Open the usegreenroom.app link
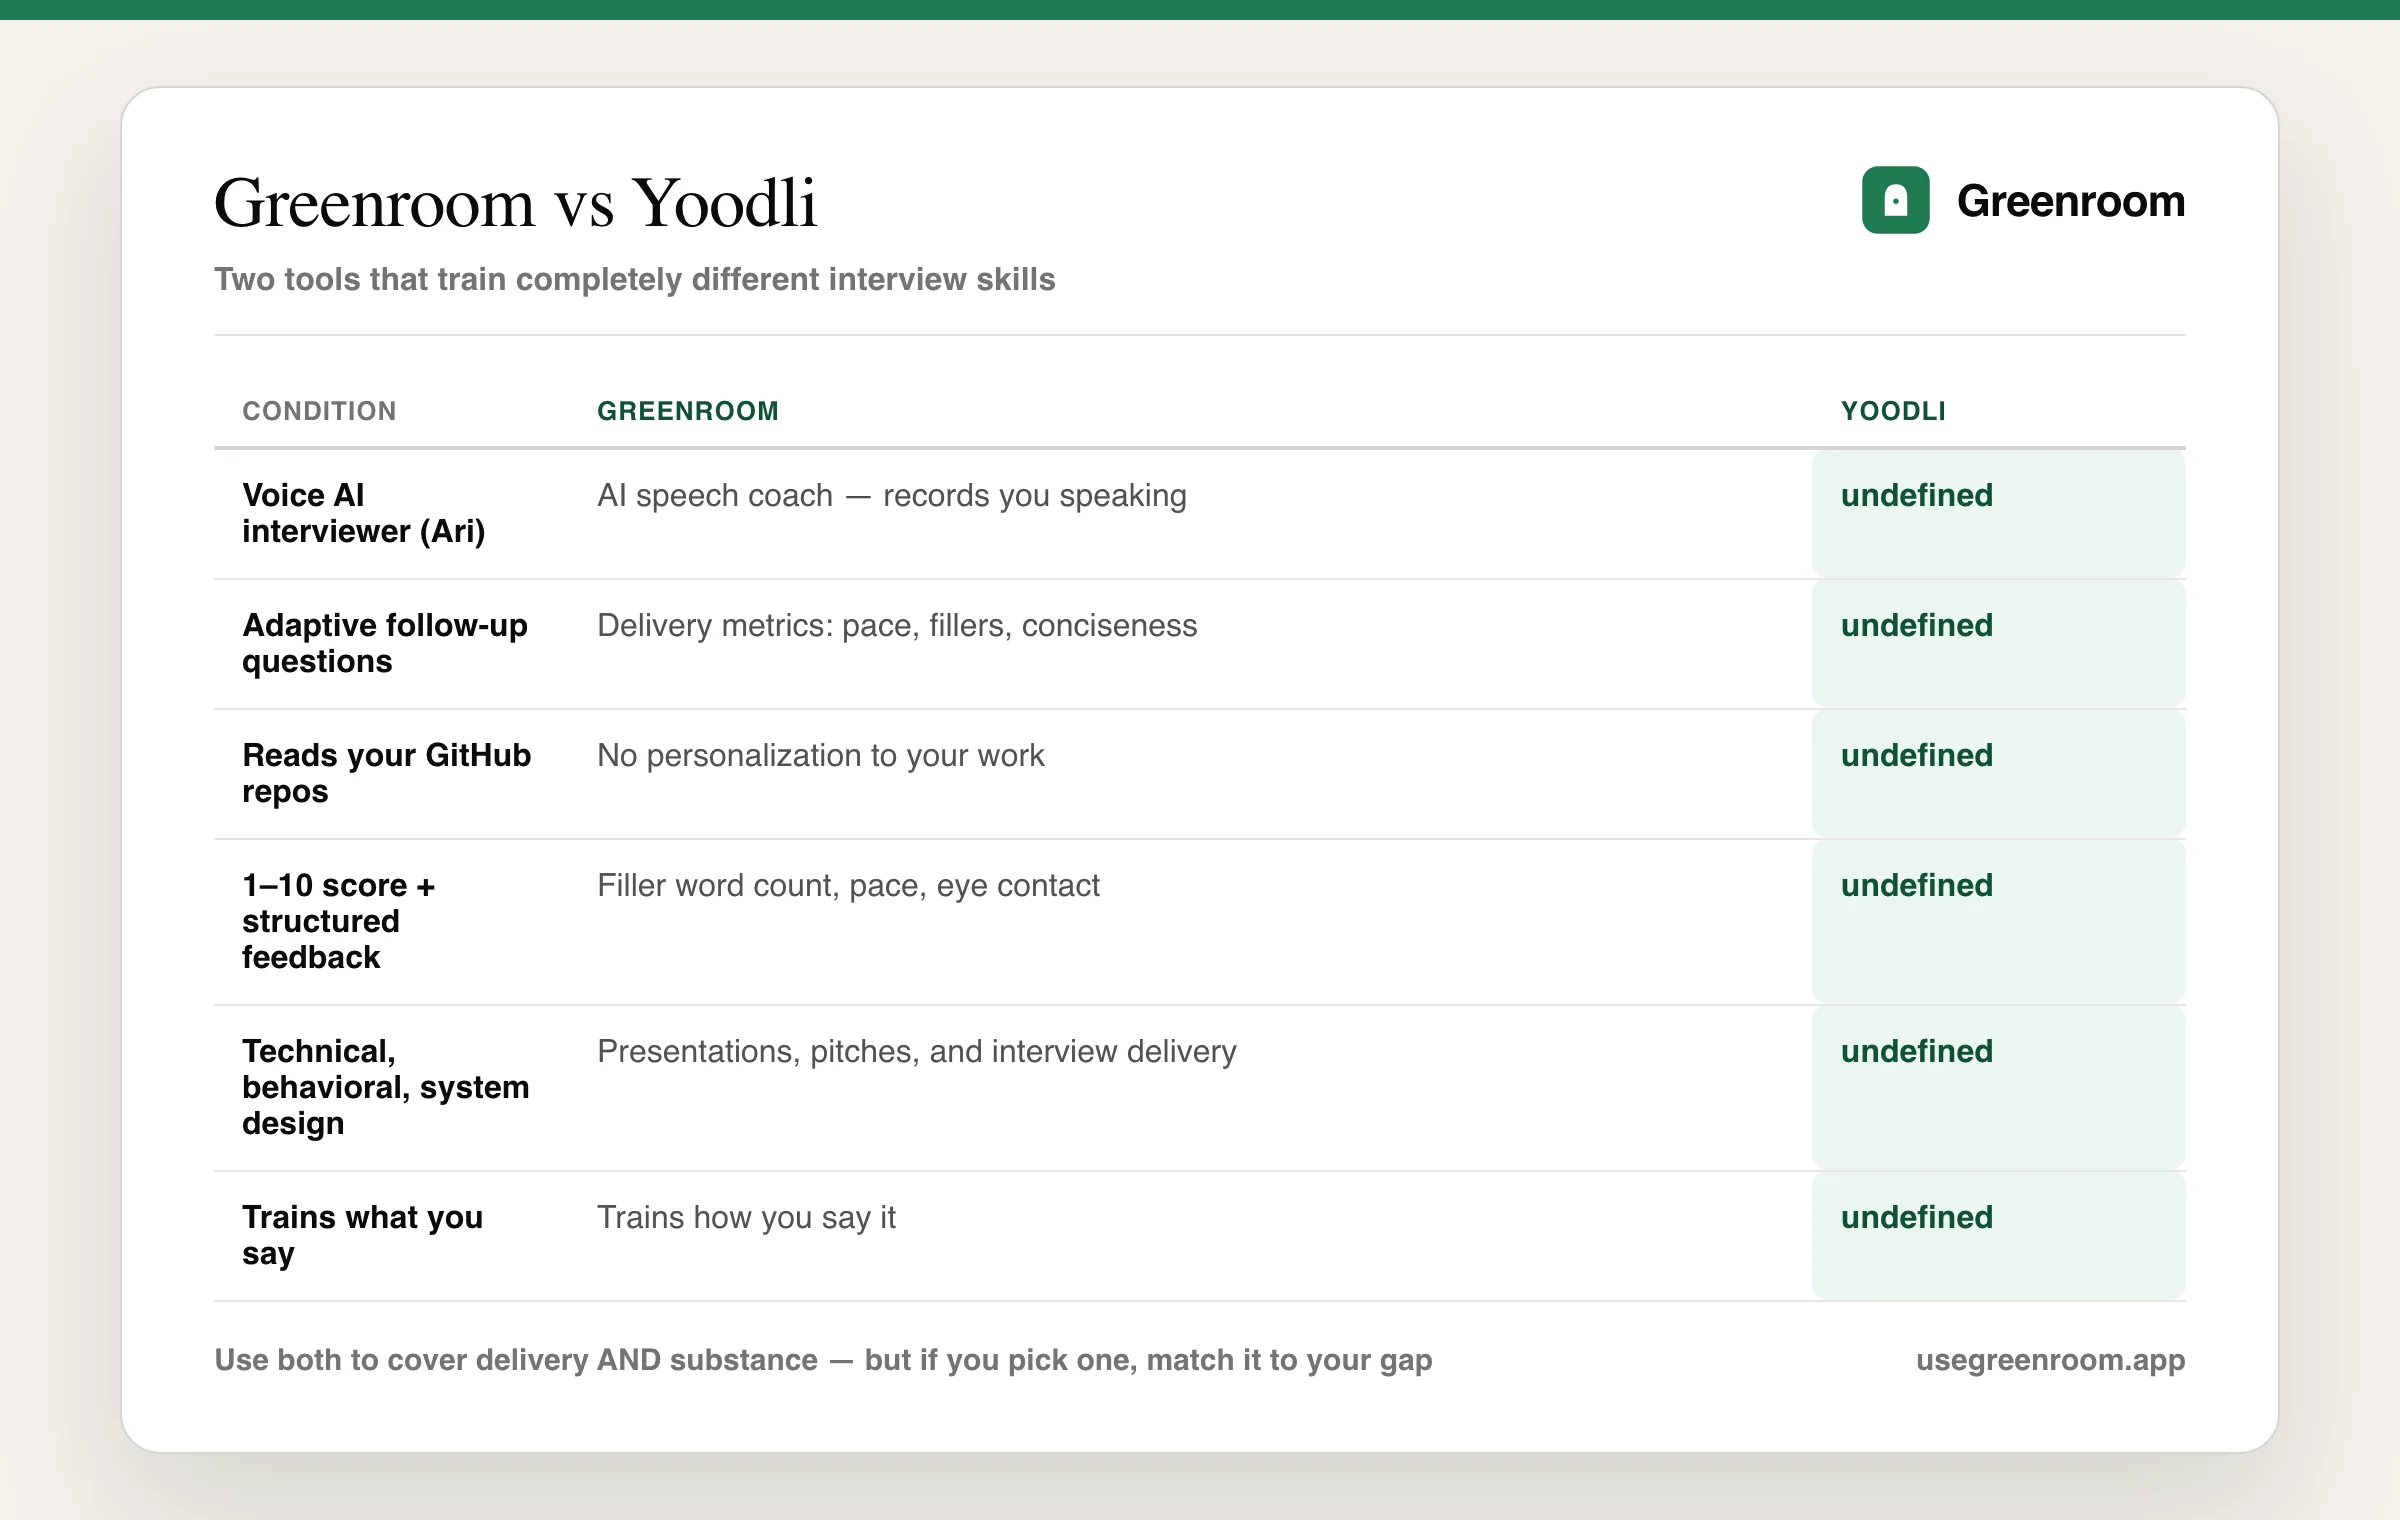 click(x=2051, y=1360)
